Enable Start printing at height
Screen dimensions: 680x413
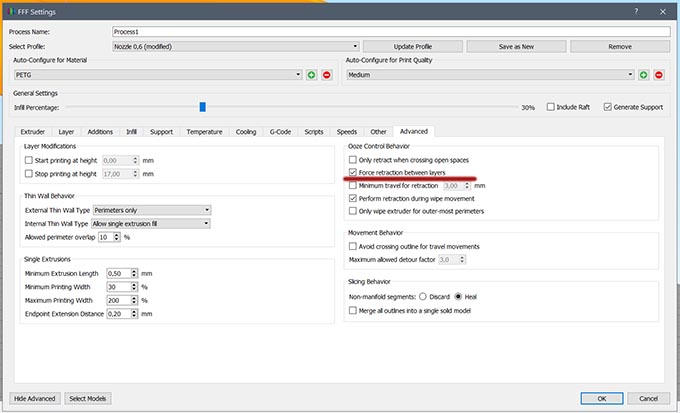pyautogui.click(x=29, y=160)
